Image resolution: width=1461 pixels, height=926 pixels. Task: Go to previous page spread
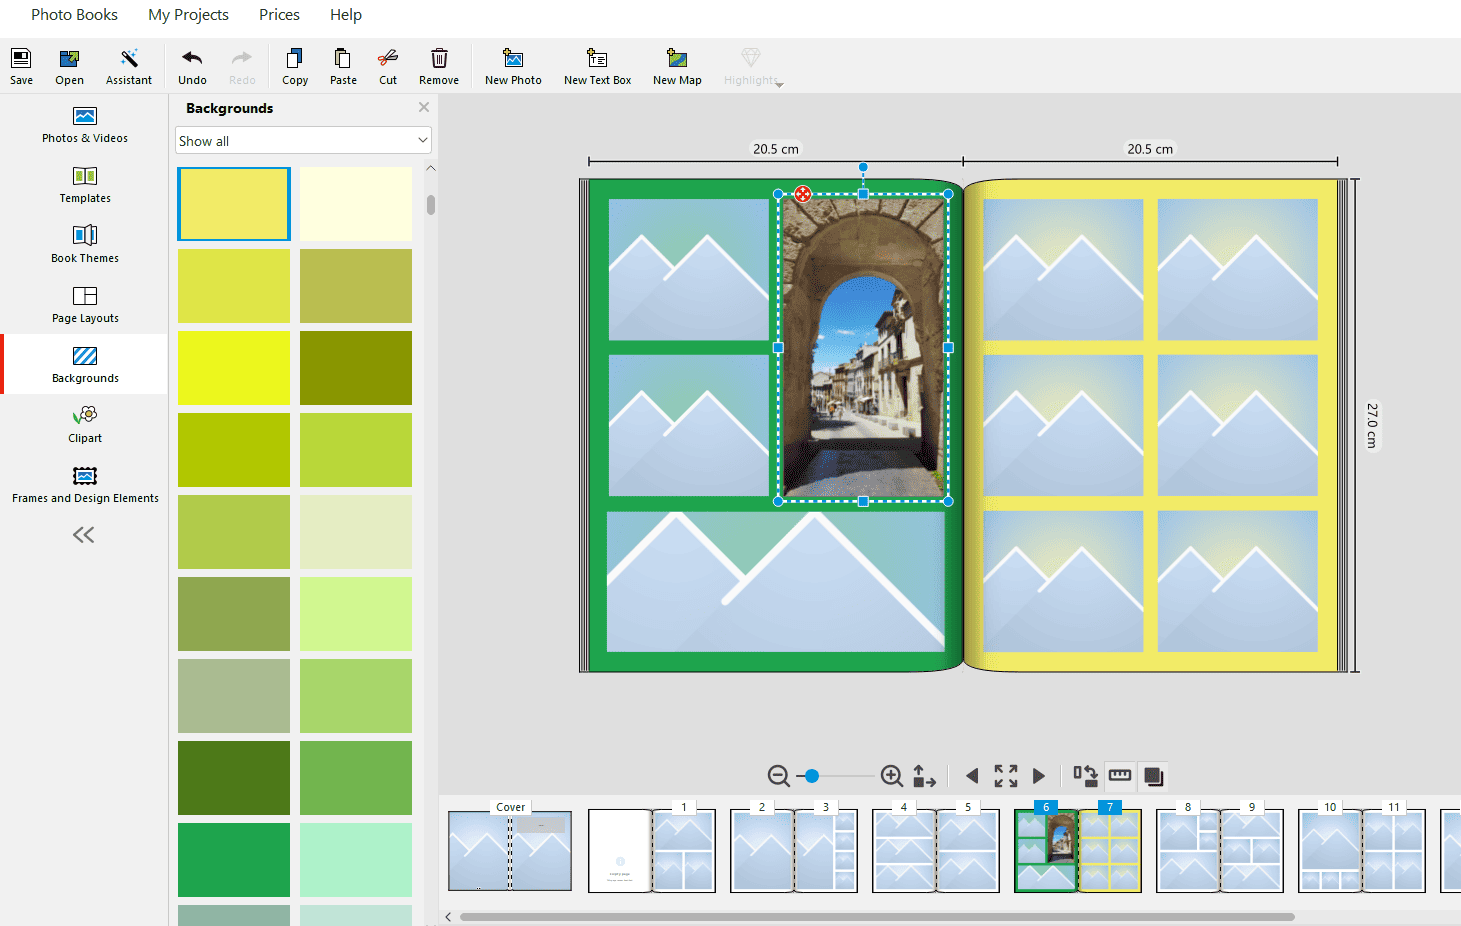[x=972, y=776]
